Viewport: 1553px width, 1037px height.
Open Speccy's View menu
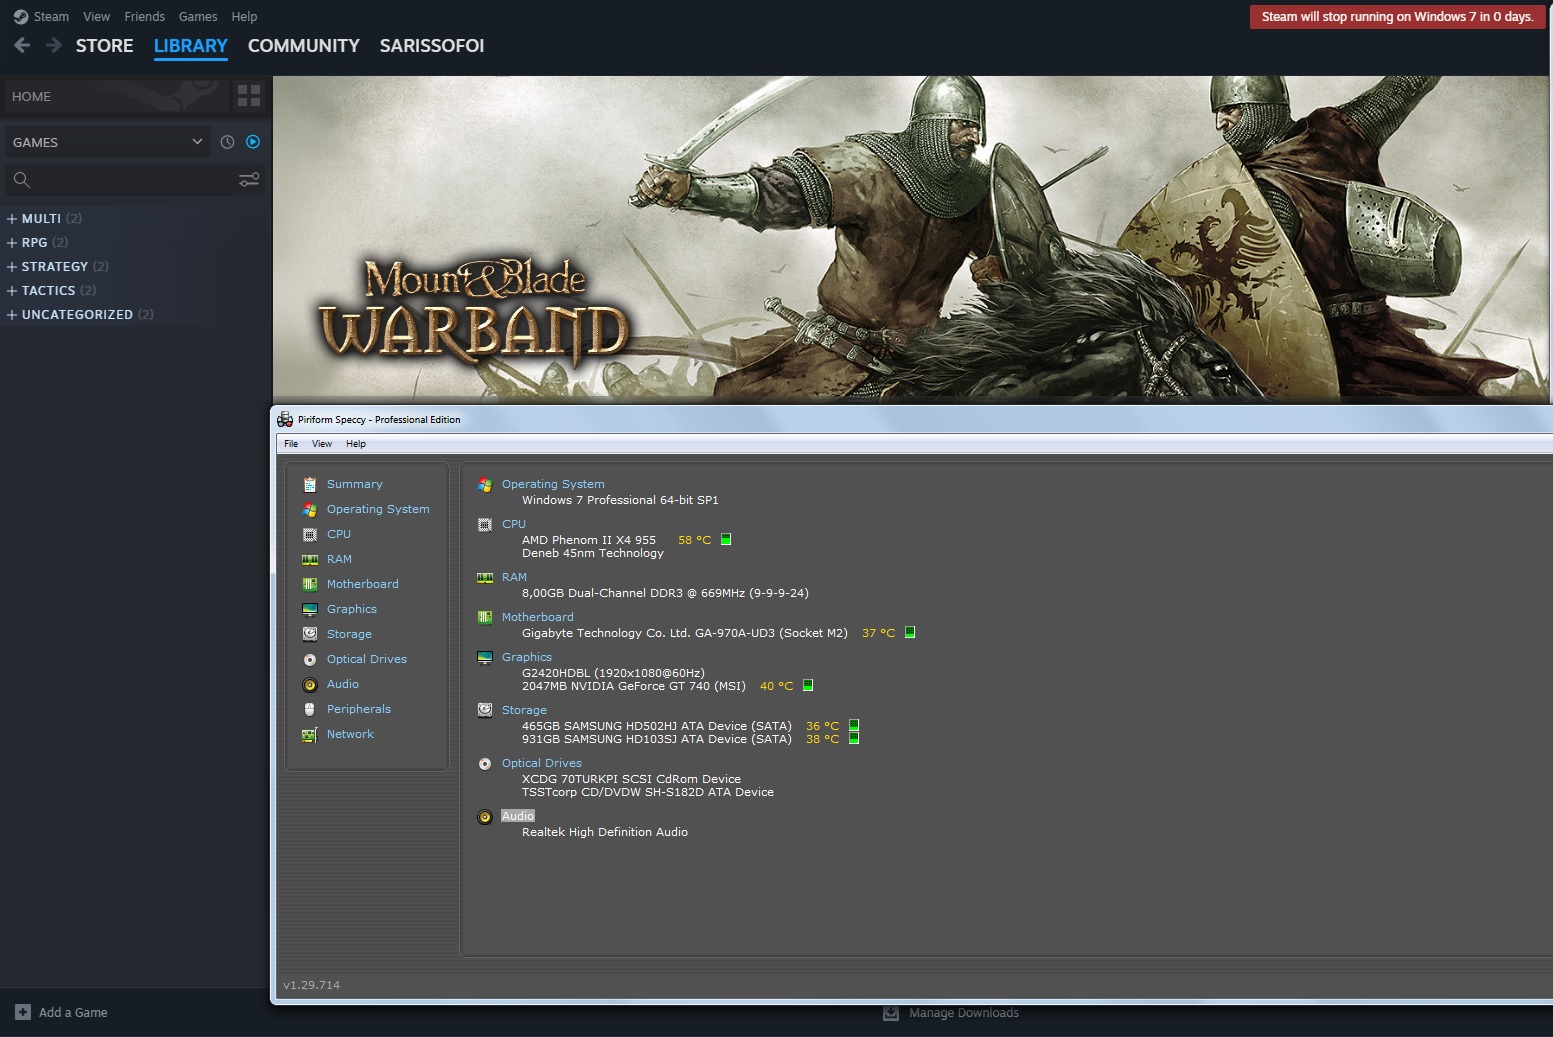click(322, 444)
